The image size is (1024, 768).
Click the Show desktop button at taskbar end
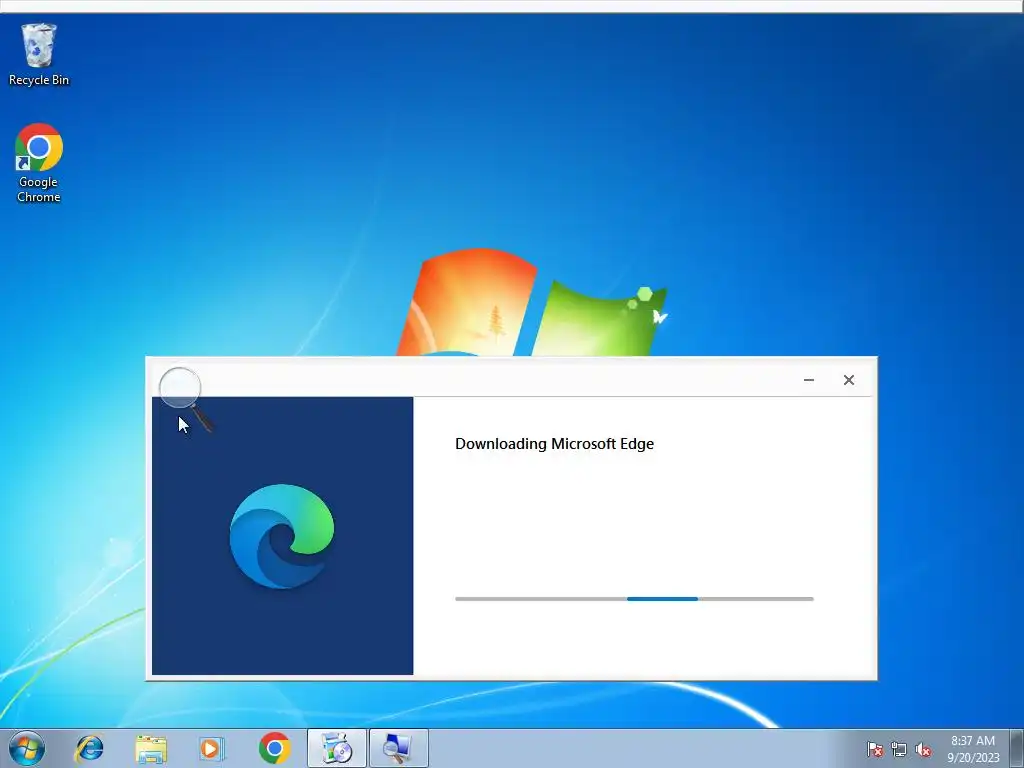tap(1016, 748)
